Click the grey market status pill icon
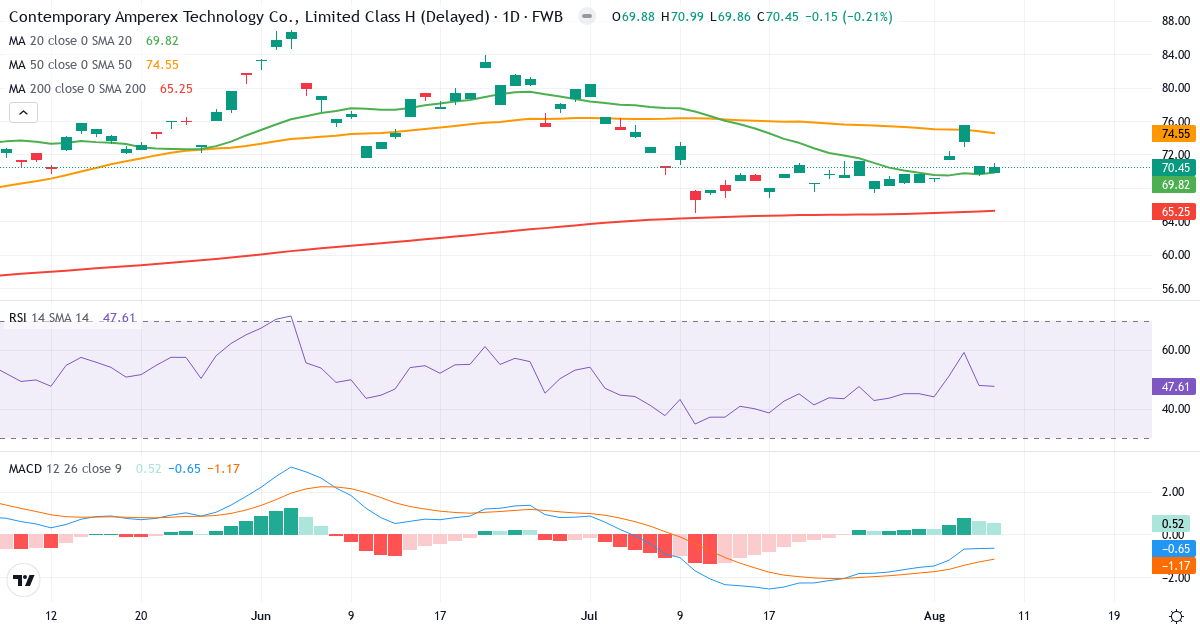This screenshot has height=630, width=1200. 587,17
